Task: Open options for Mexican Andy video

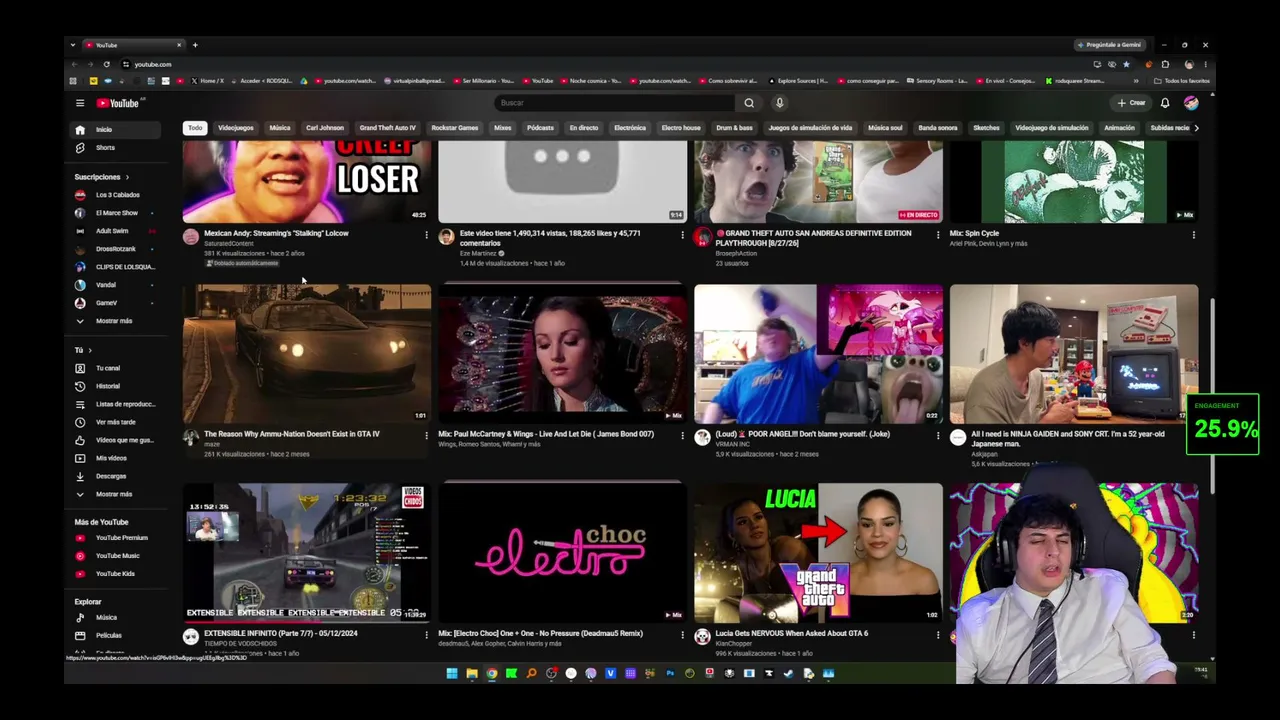Action: 426,235
